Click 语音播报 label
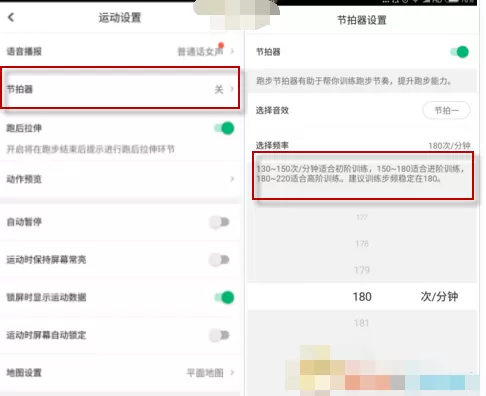 24,51
